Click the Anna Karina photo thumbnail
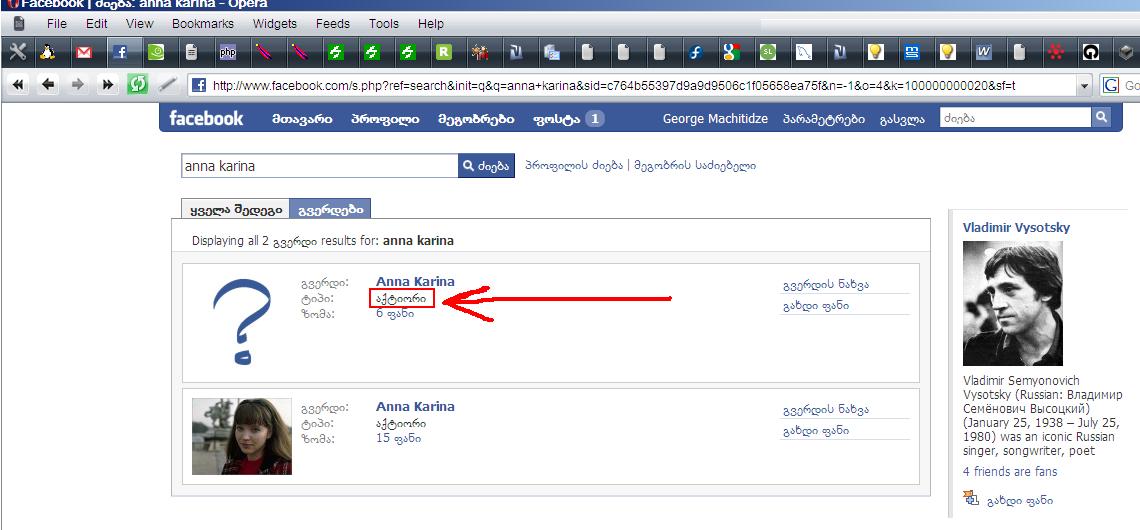Screen dimensions: 1140x530 pyautogui.click(x=242, y=436)
